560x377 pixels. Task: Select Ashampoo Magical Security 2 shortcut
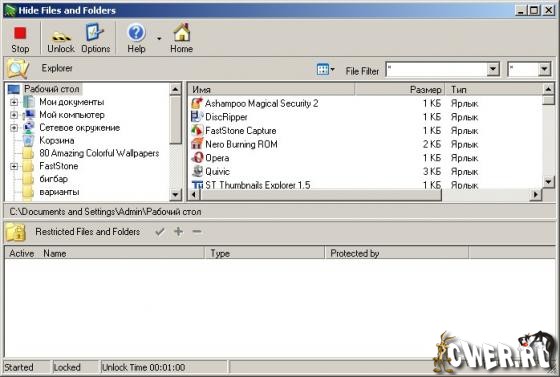point(261,104)
